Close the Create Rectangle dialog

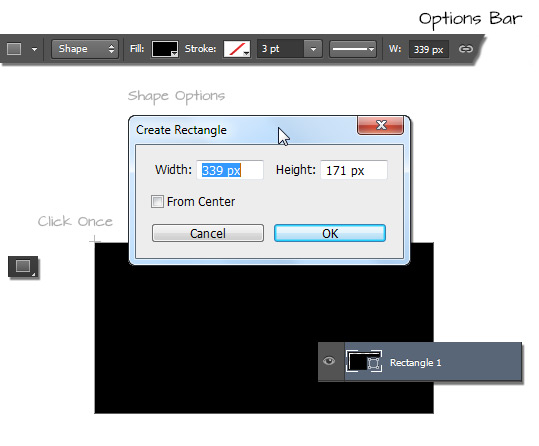pos(381,125)
